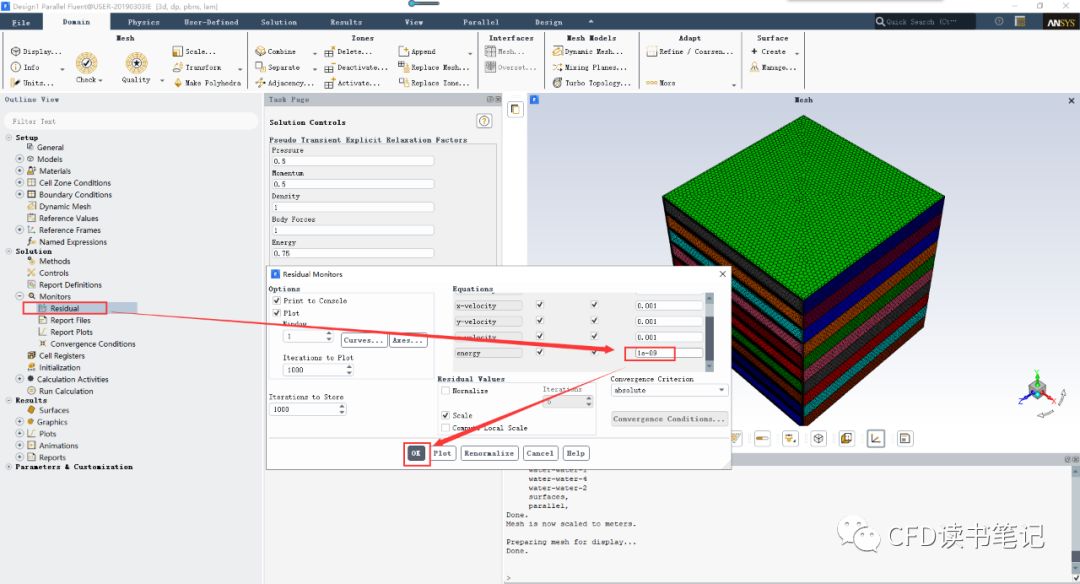Viewport: 1080px width, 584px height.
Task: Open Create surface dropdown arrow
Action: [797, 53]
